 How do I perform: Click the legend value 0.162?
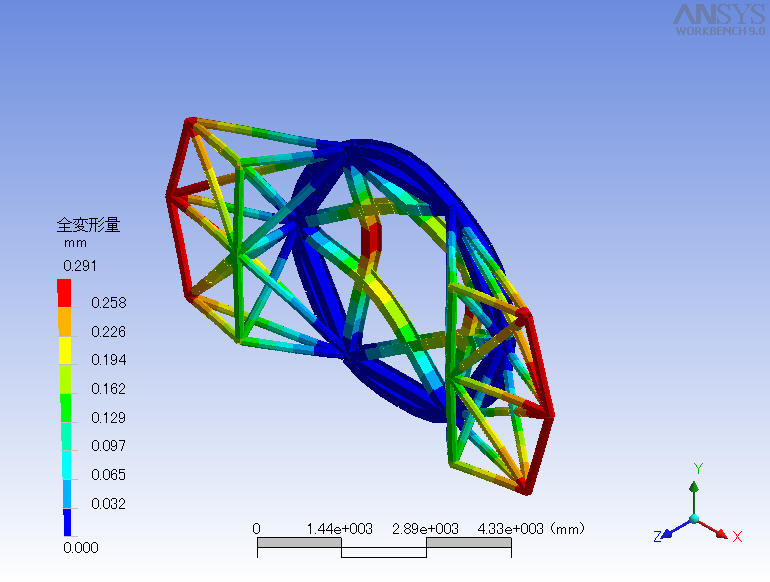click(109, 389)
